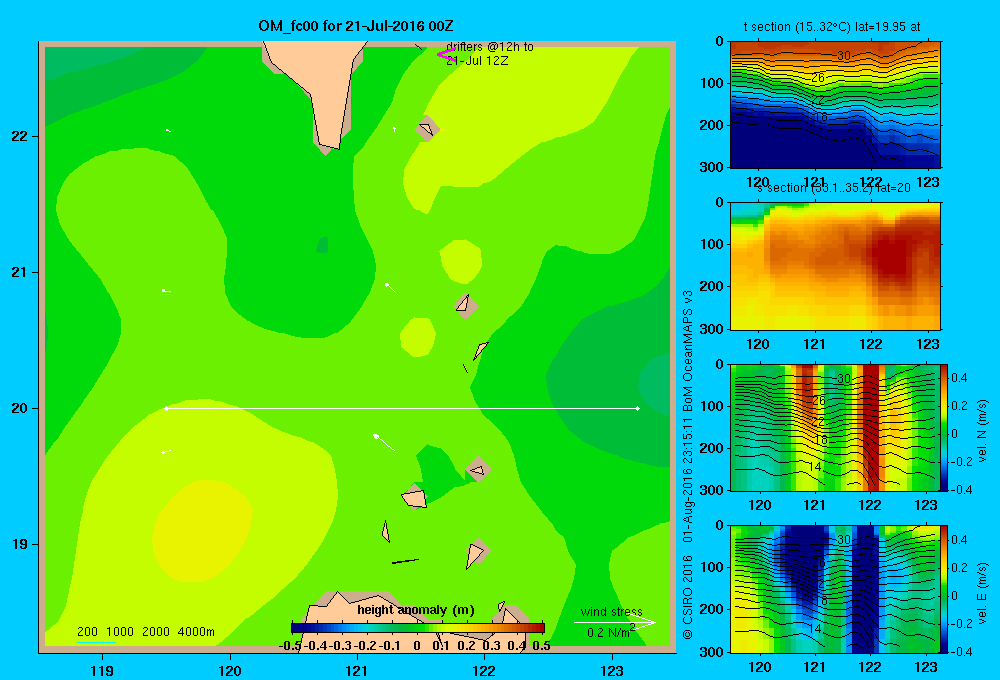The height and width of the screenshot is (680, 1000).
Task: Click the vel. N color scale bar
Action: (x=945, y=427)
